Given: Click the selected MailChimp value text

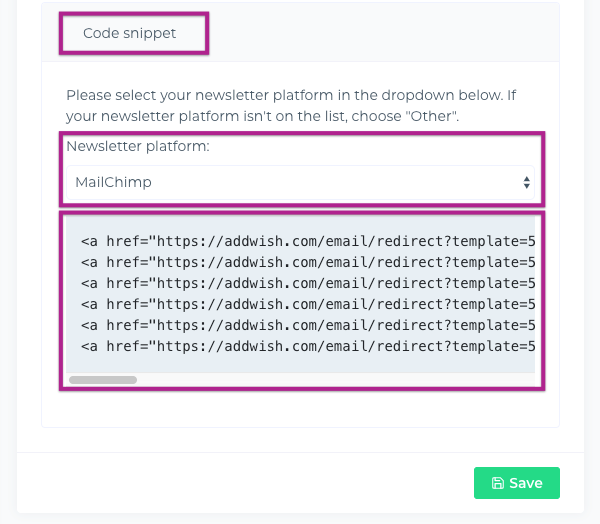Looking at the screenshot, I should point(114,183).
